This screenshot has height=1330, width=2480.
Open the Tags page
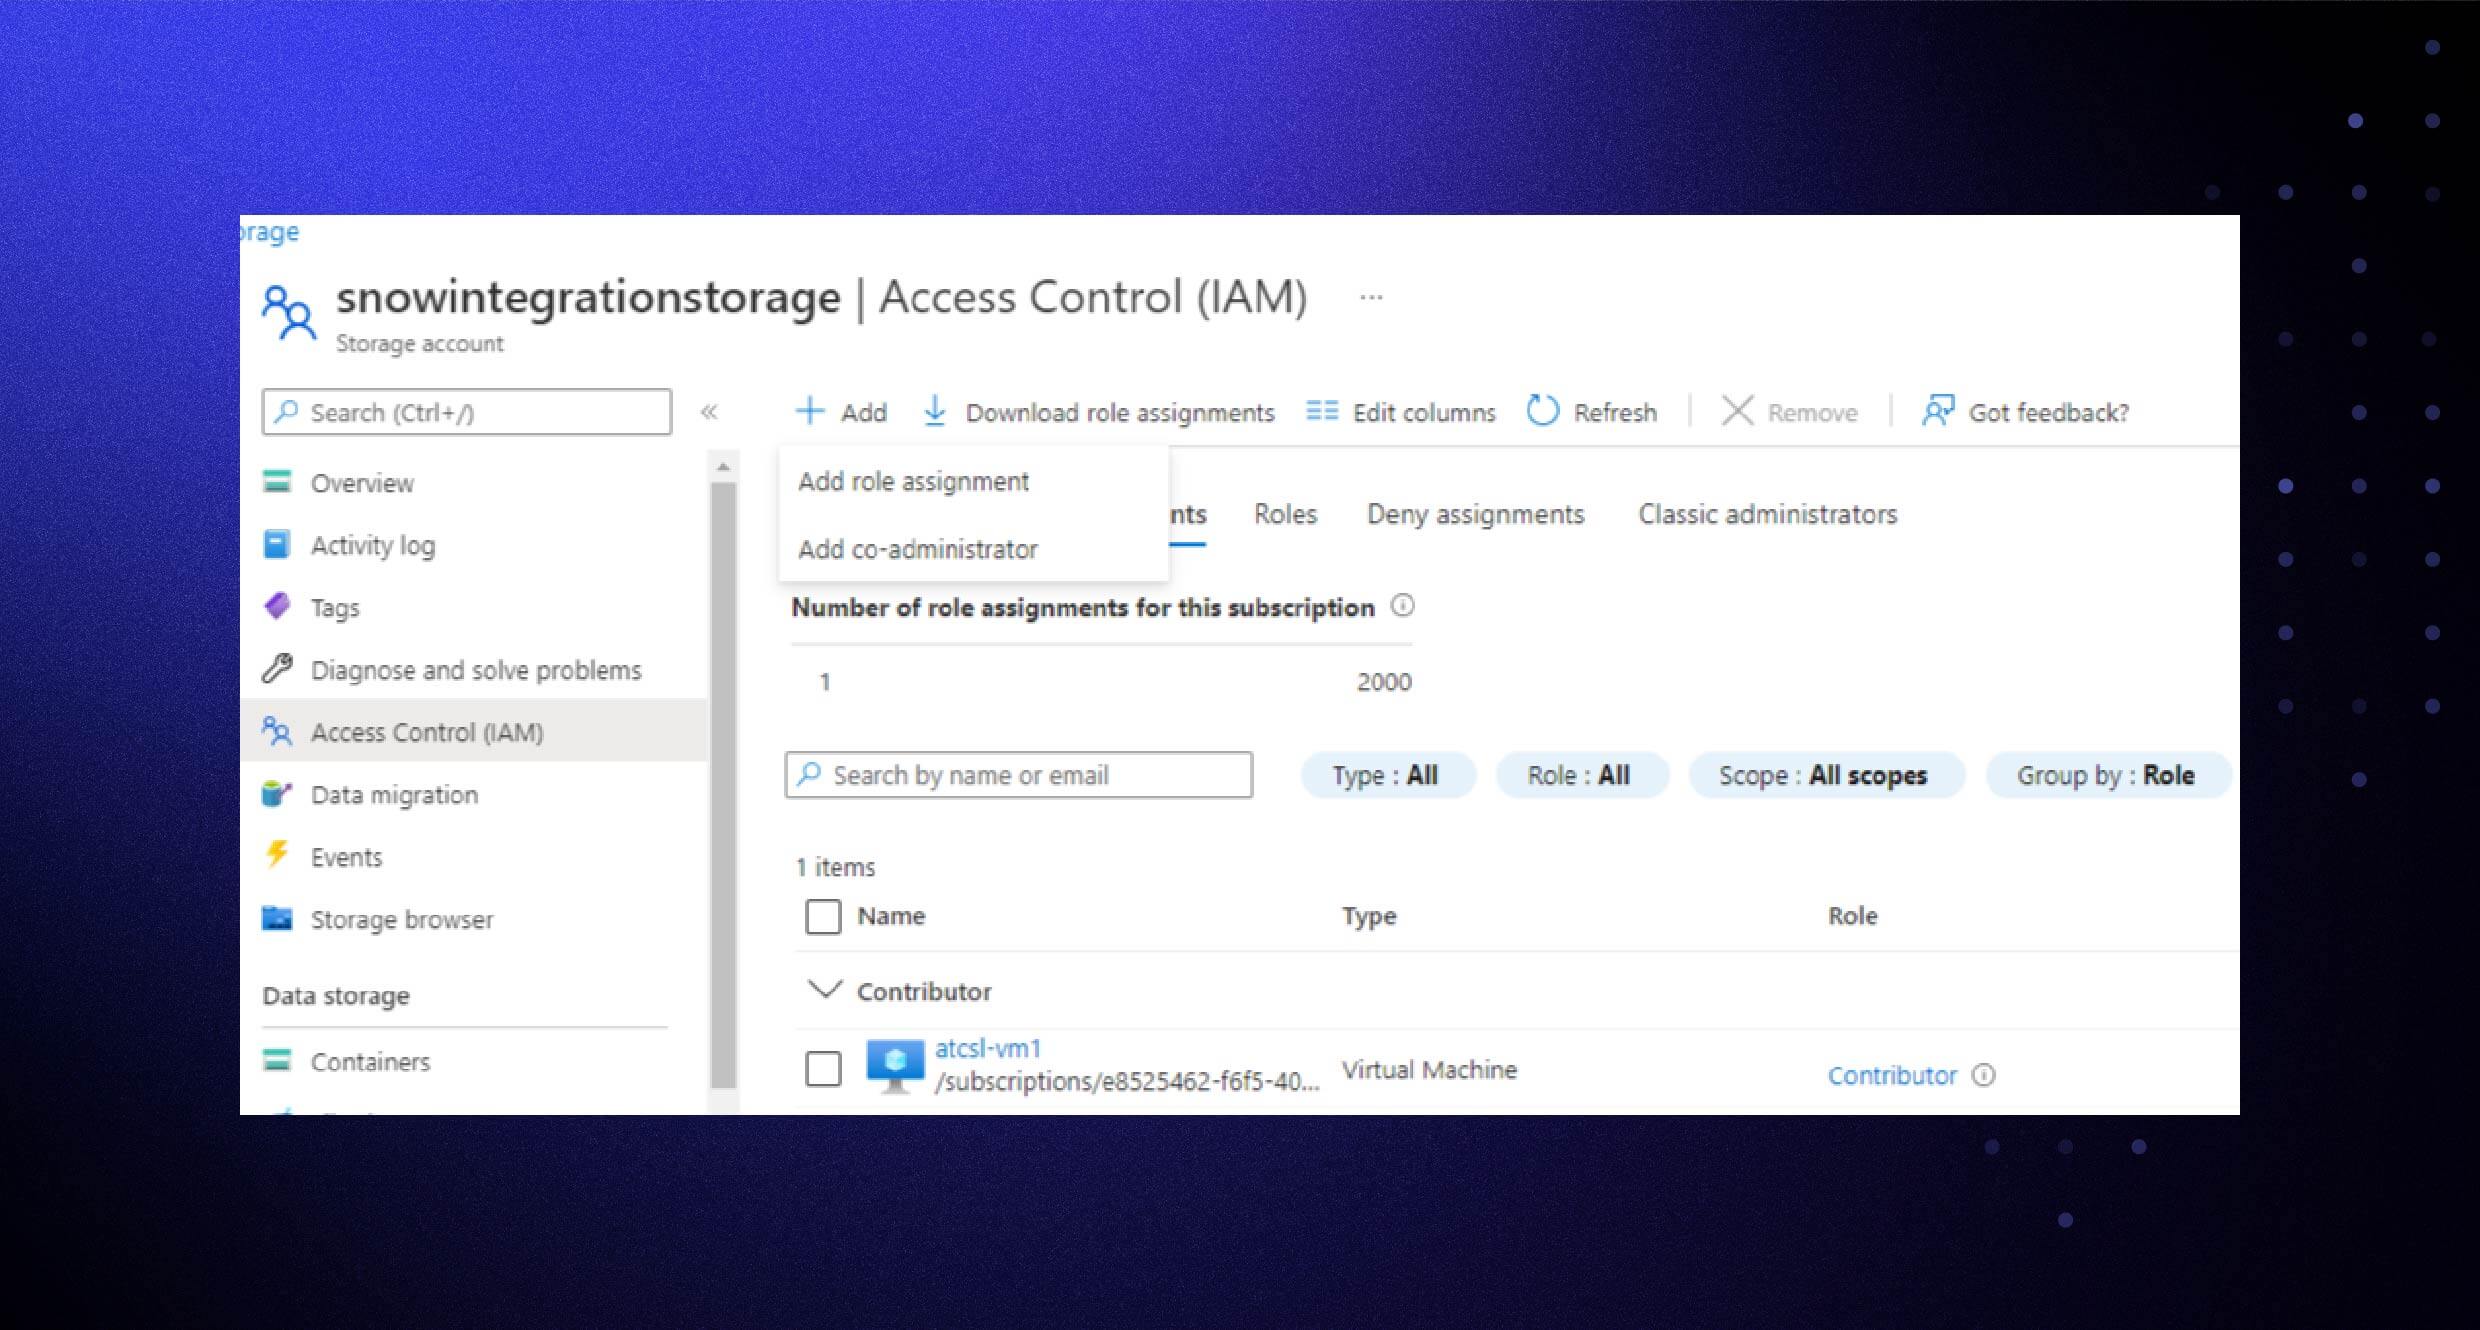(334, 607)
